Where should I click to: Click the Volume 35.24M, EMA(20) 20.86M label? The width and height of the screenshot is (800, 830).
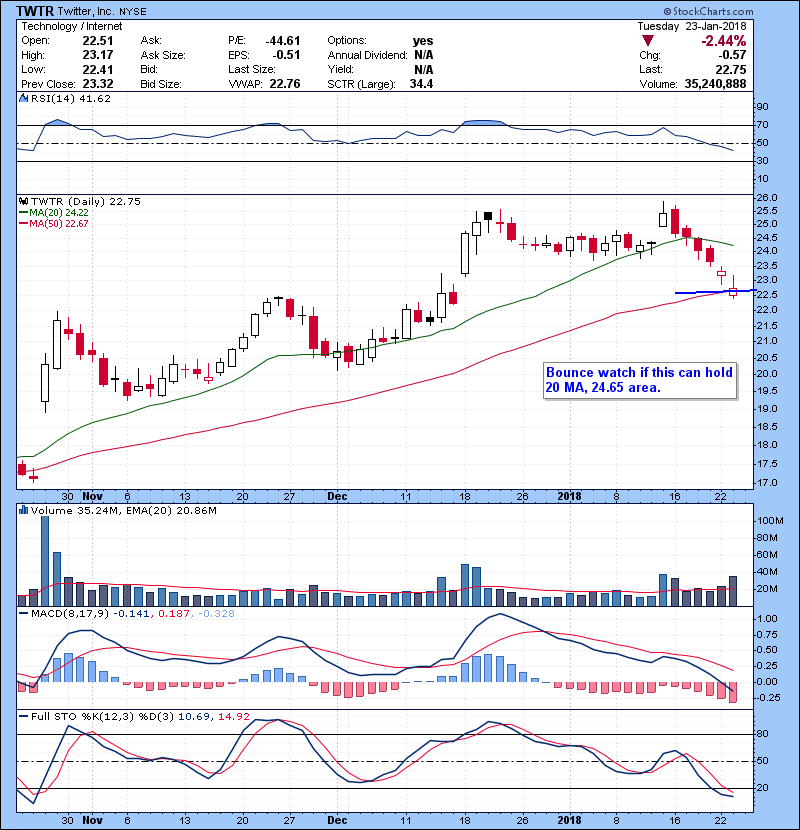coord(124,510)
